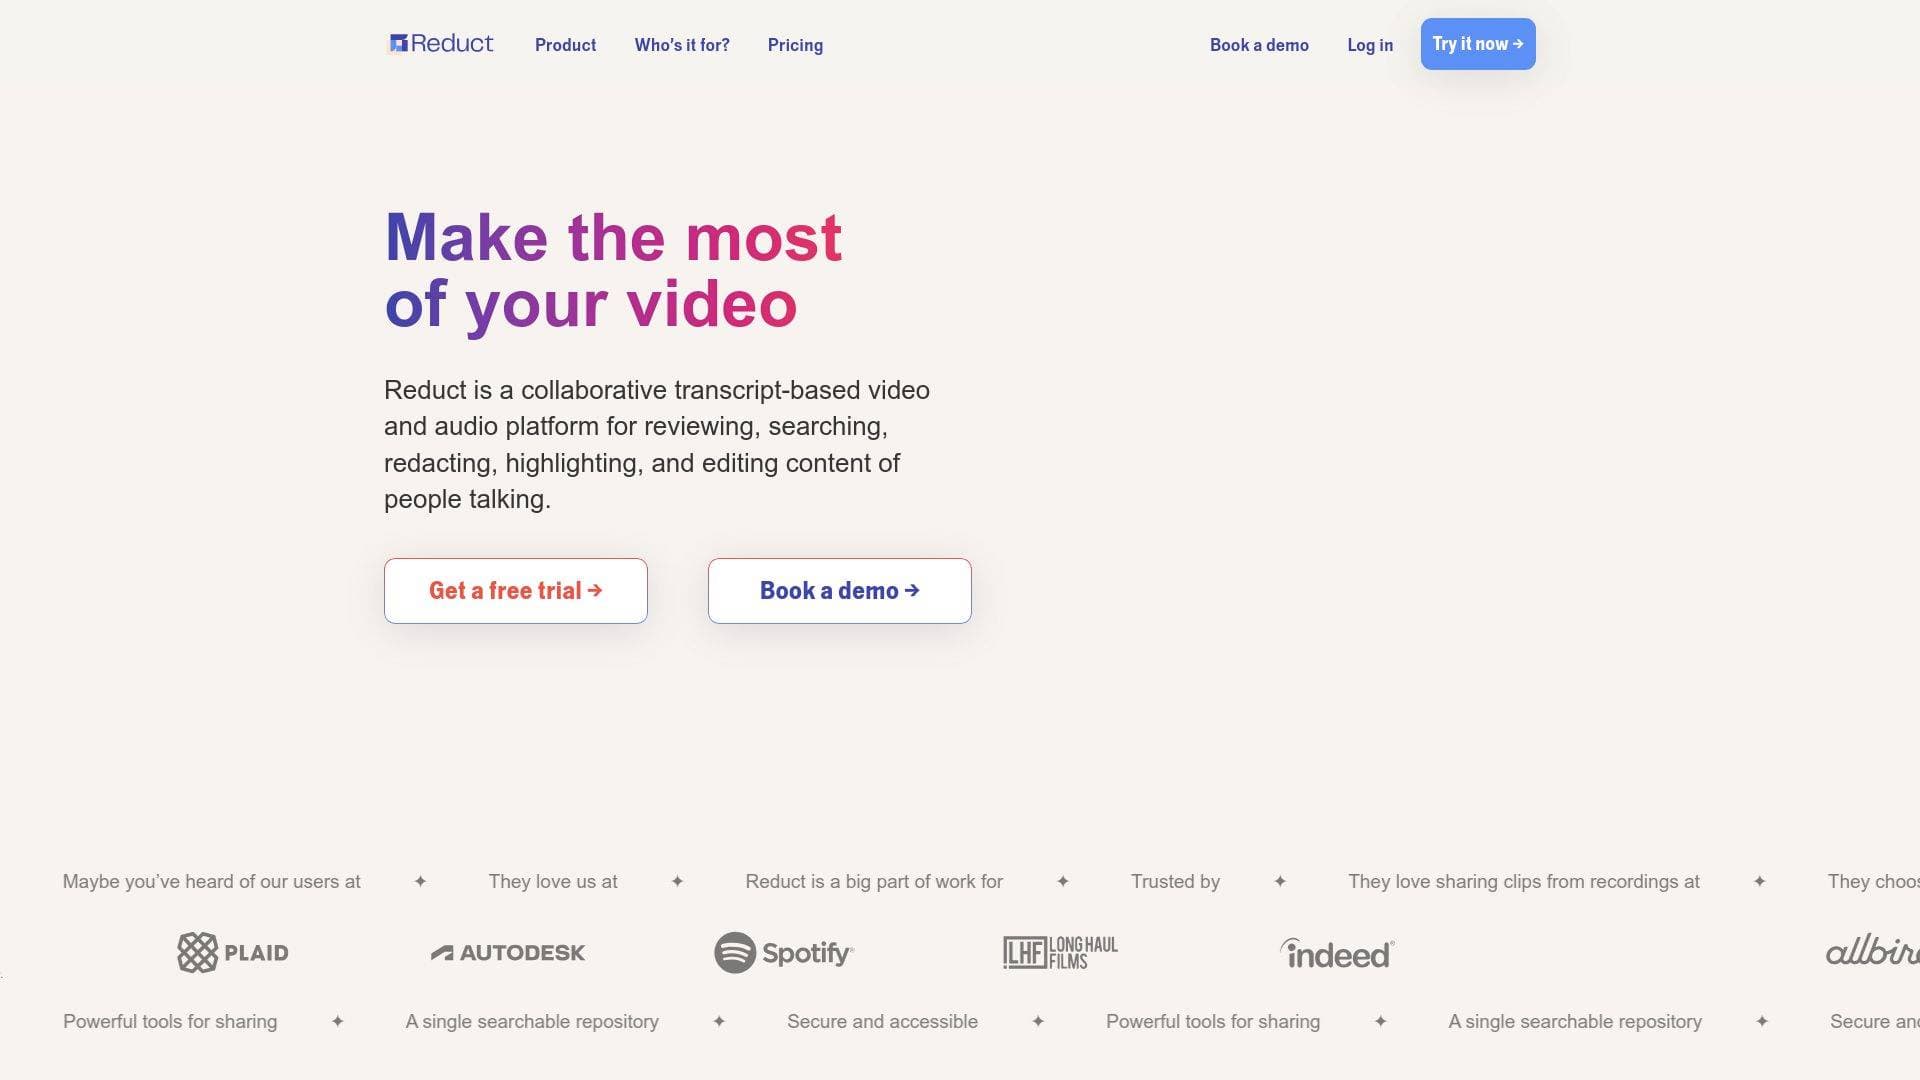Click Get a free trial
The height and width of the screenshot is (1080, 1920).
pos(515,590)
